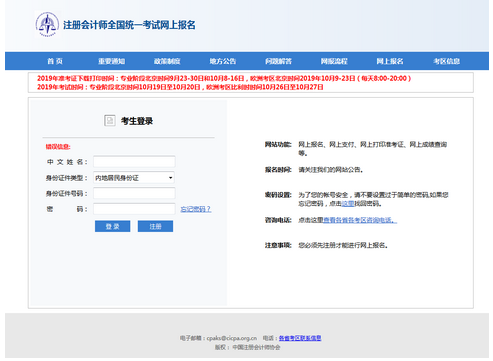
Task: Open the 重要通知 navigation item
Action: (x=111, y=61)
